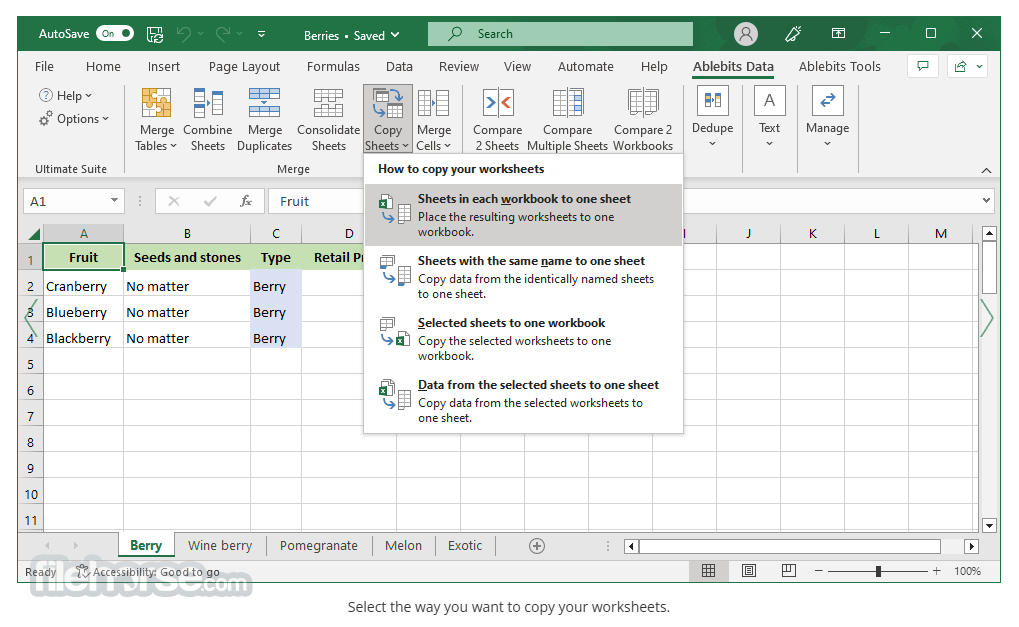The image size is (1019, 627).
Task: Zoom in with plus button
Action: 936,571
